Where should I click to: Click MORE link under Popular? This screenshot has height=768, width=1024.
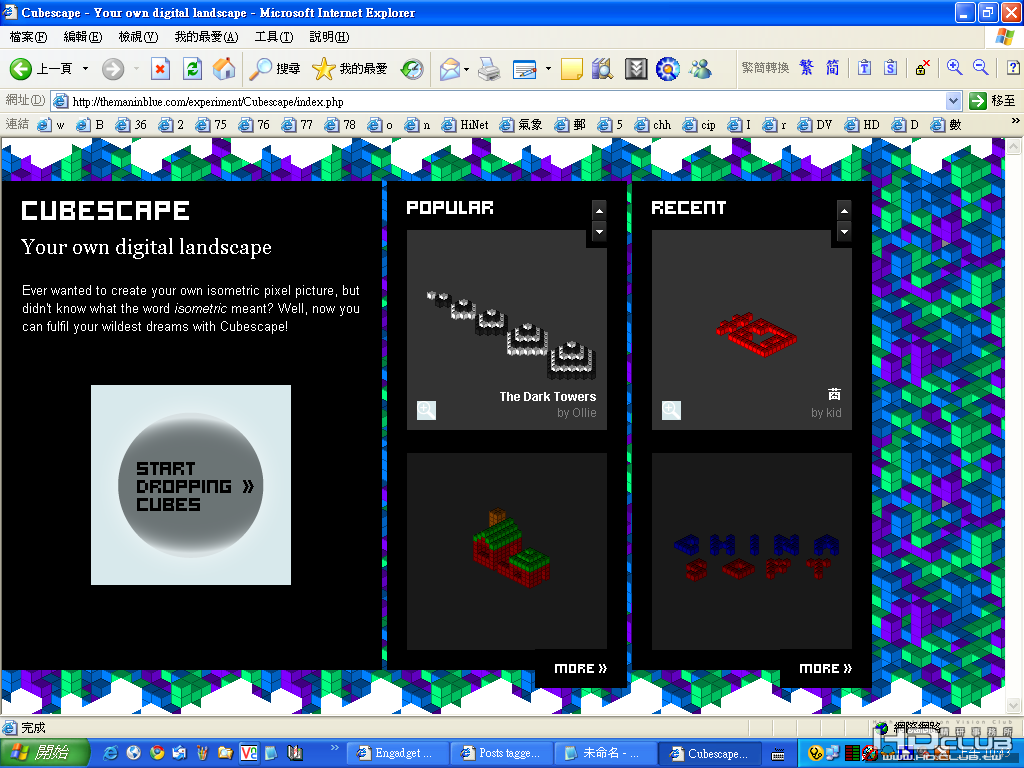pyautogui.click(x=581, y=668)
